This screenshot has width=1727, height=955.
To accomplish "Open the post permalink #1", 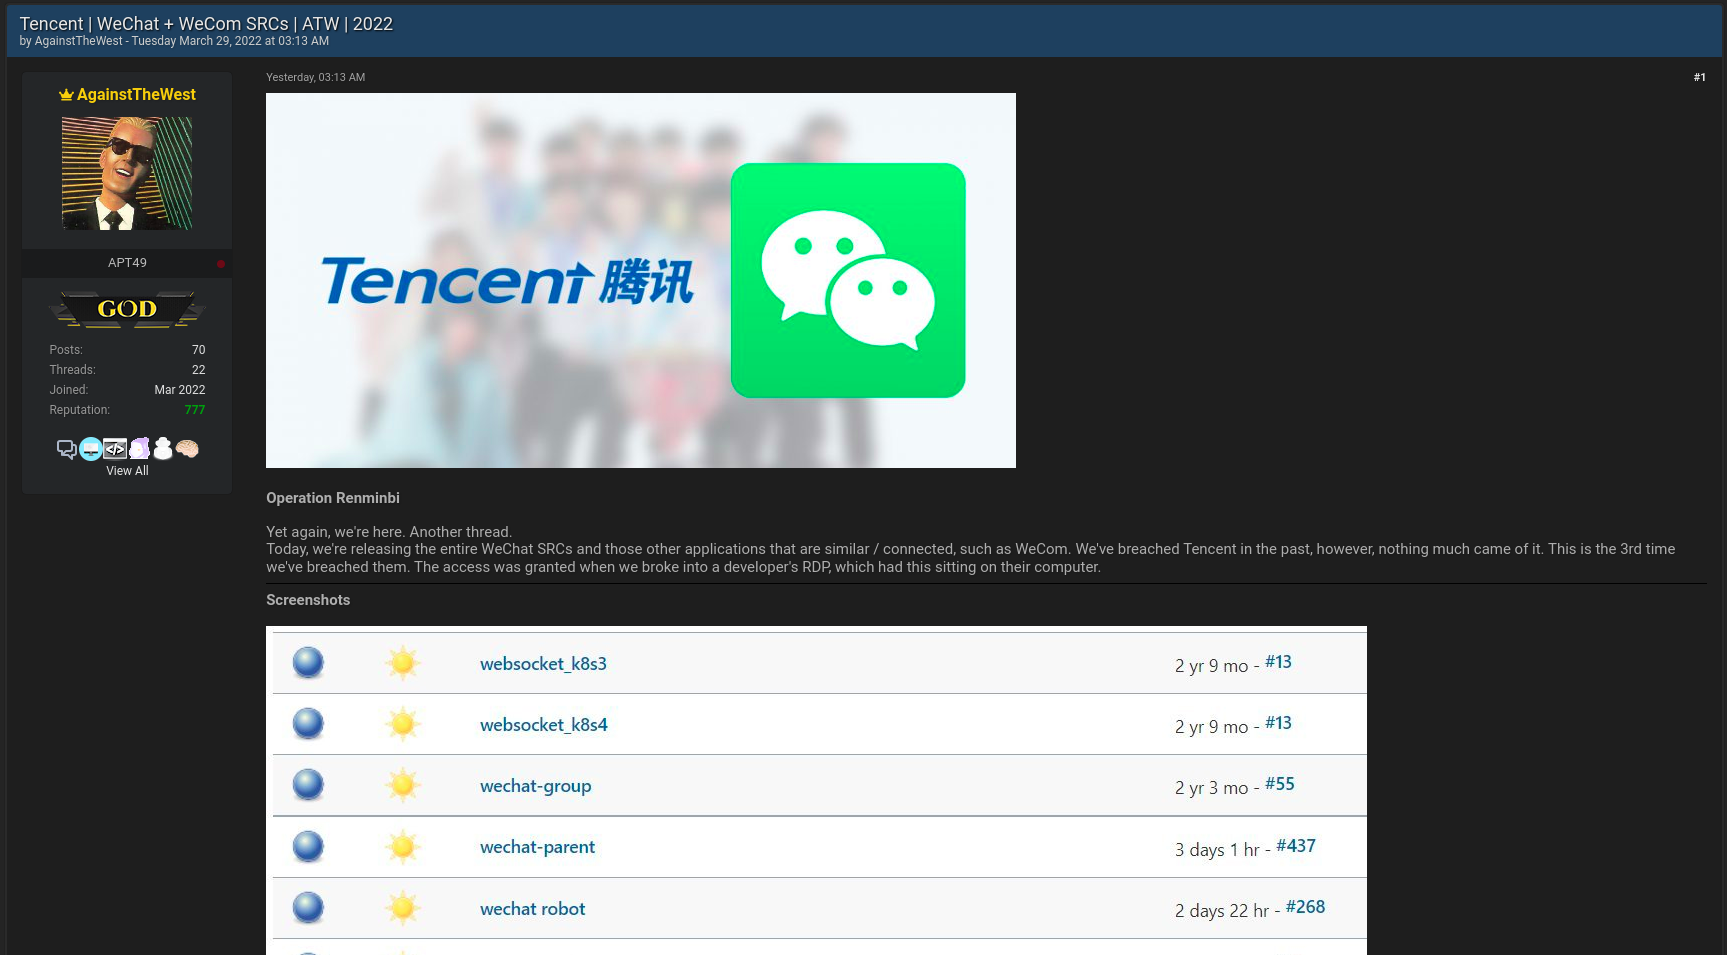I will (1699, 77).
